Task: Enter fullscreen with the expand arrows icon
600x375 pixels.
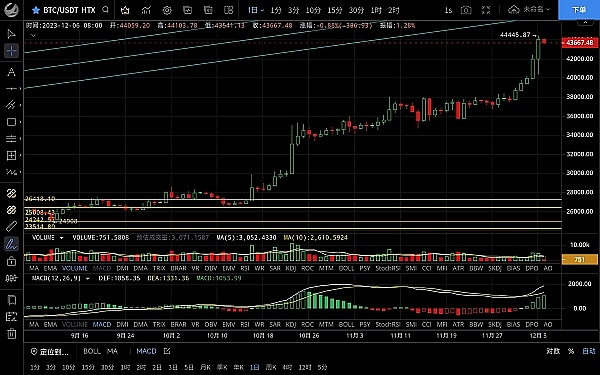Action: point(486,10)
